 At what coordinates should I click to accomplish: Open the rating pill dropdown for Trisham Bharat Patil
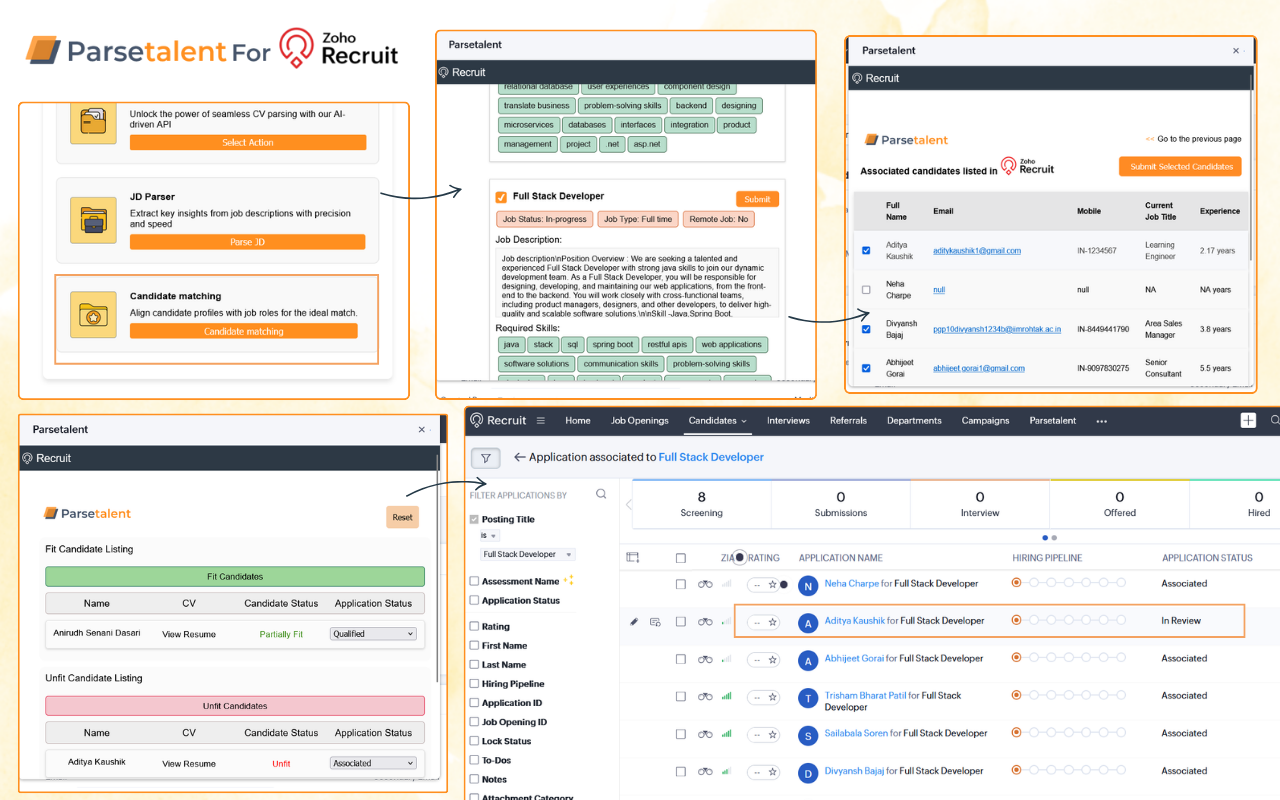763,697
